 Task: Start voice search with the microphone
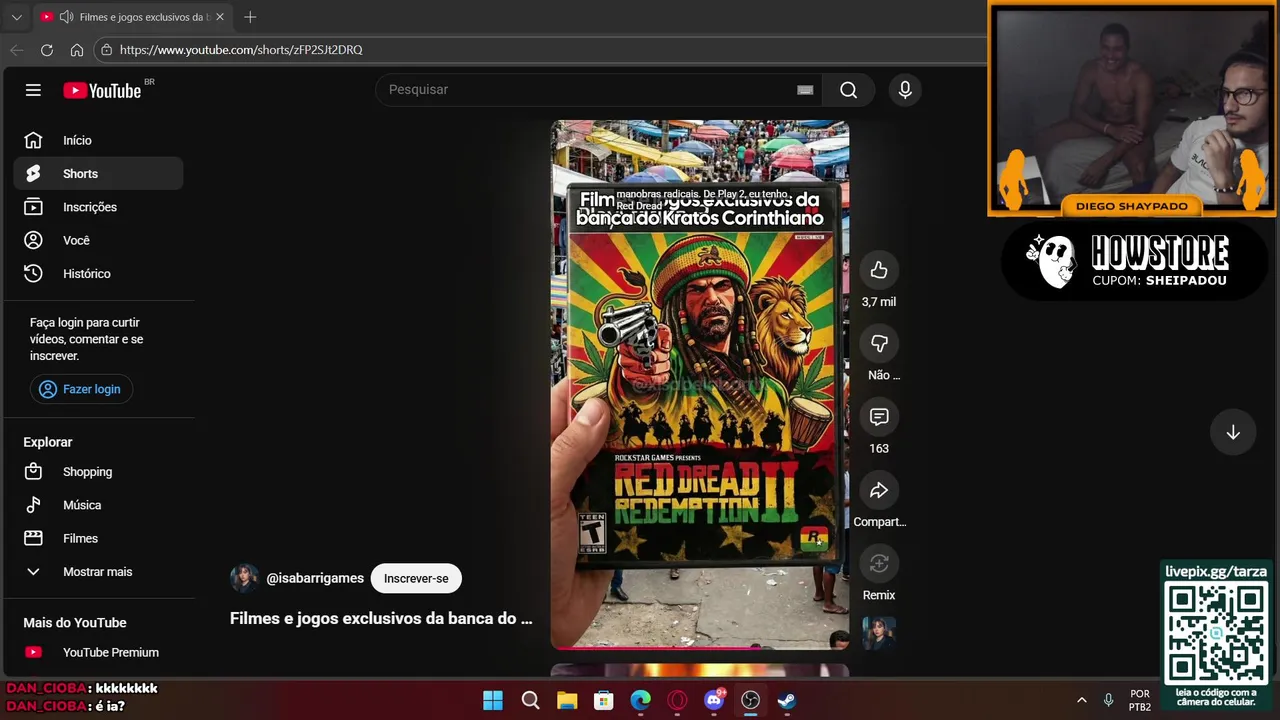pyautogui.click(x=905, y=90)
